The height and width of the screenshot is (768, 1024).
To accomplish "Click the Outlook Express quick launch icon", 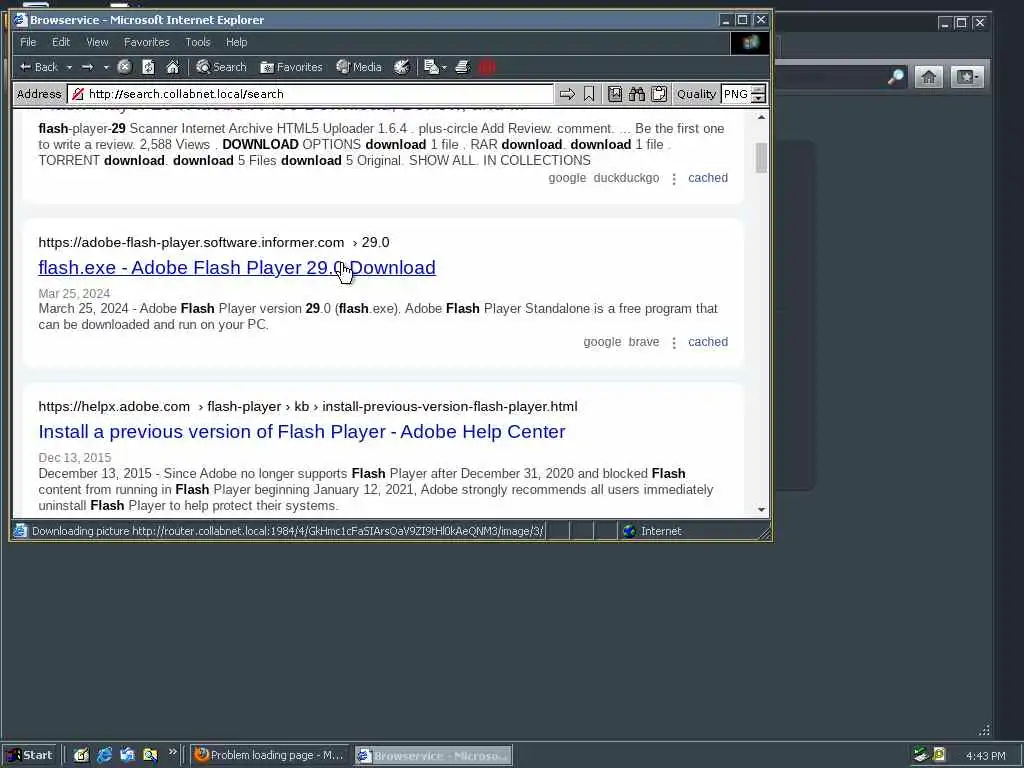I will coord(127,756).
